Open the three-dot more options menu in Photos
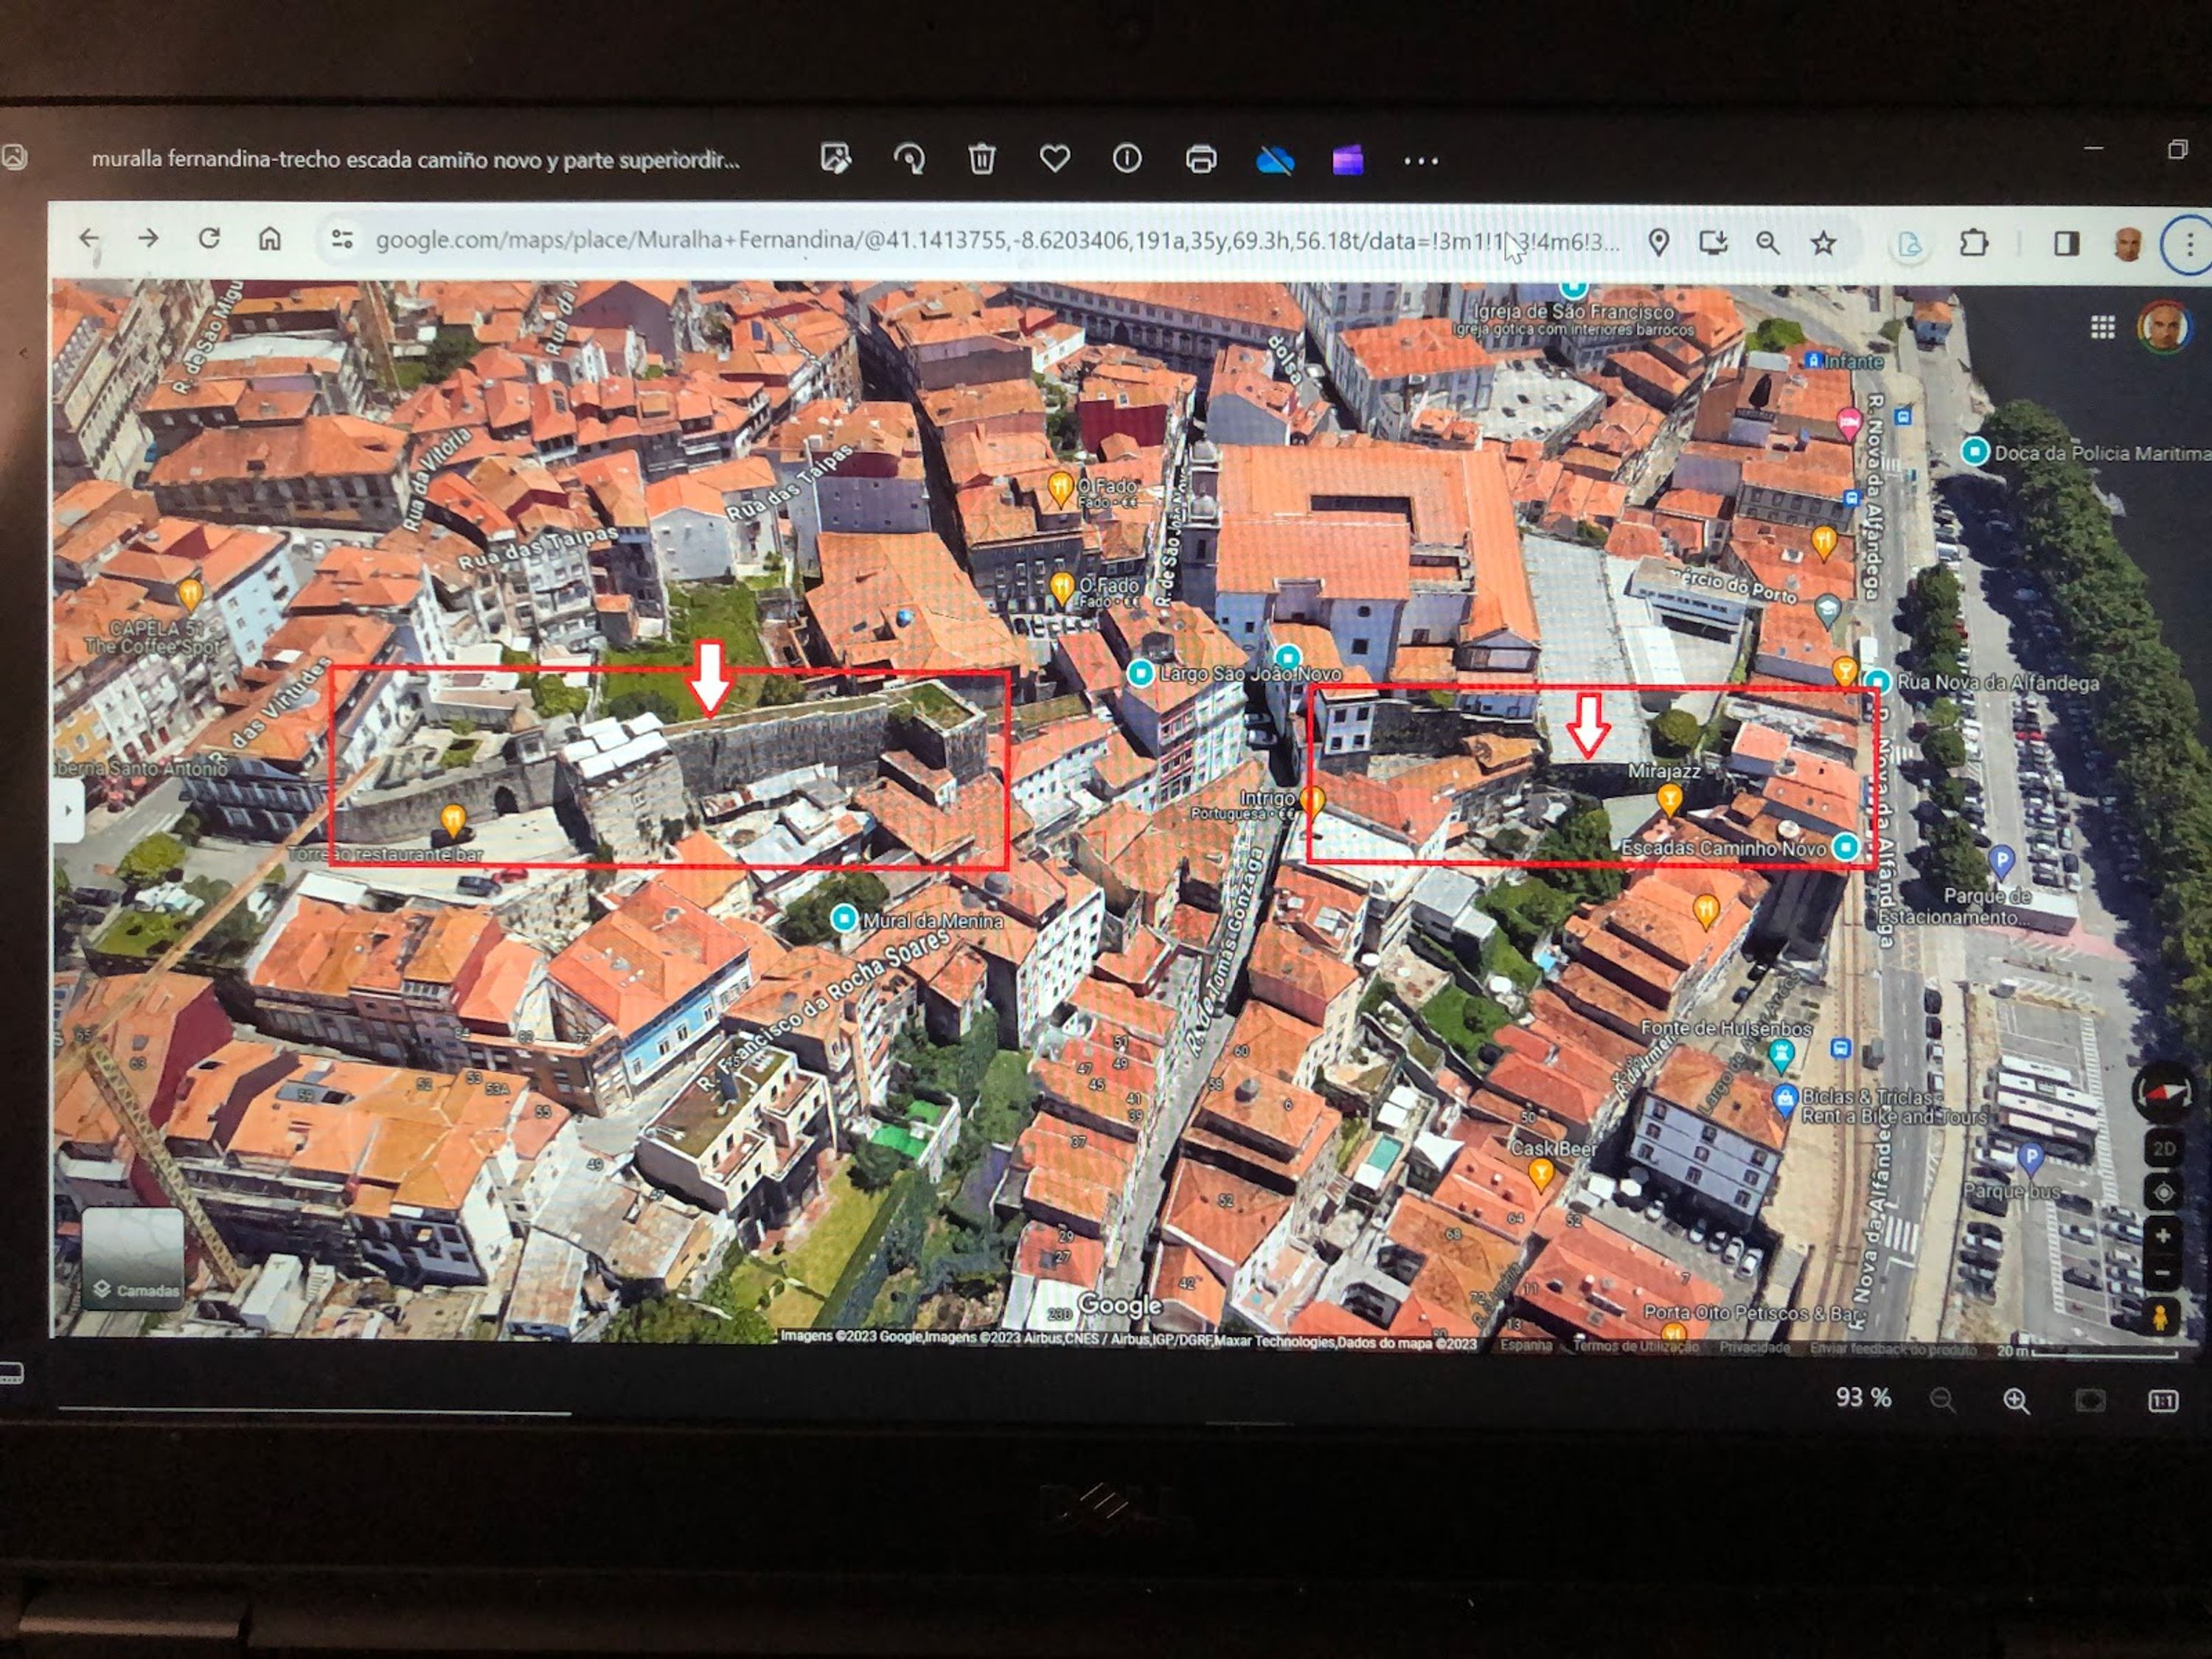 coord(1420,160)
